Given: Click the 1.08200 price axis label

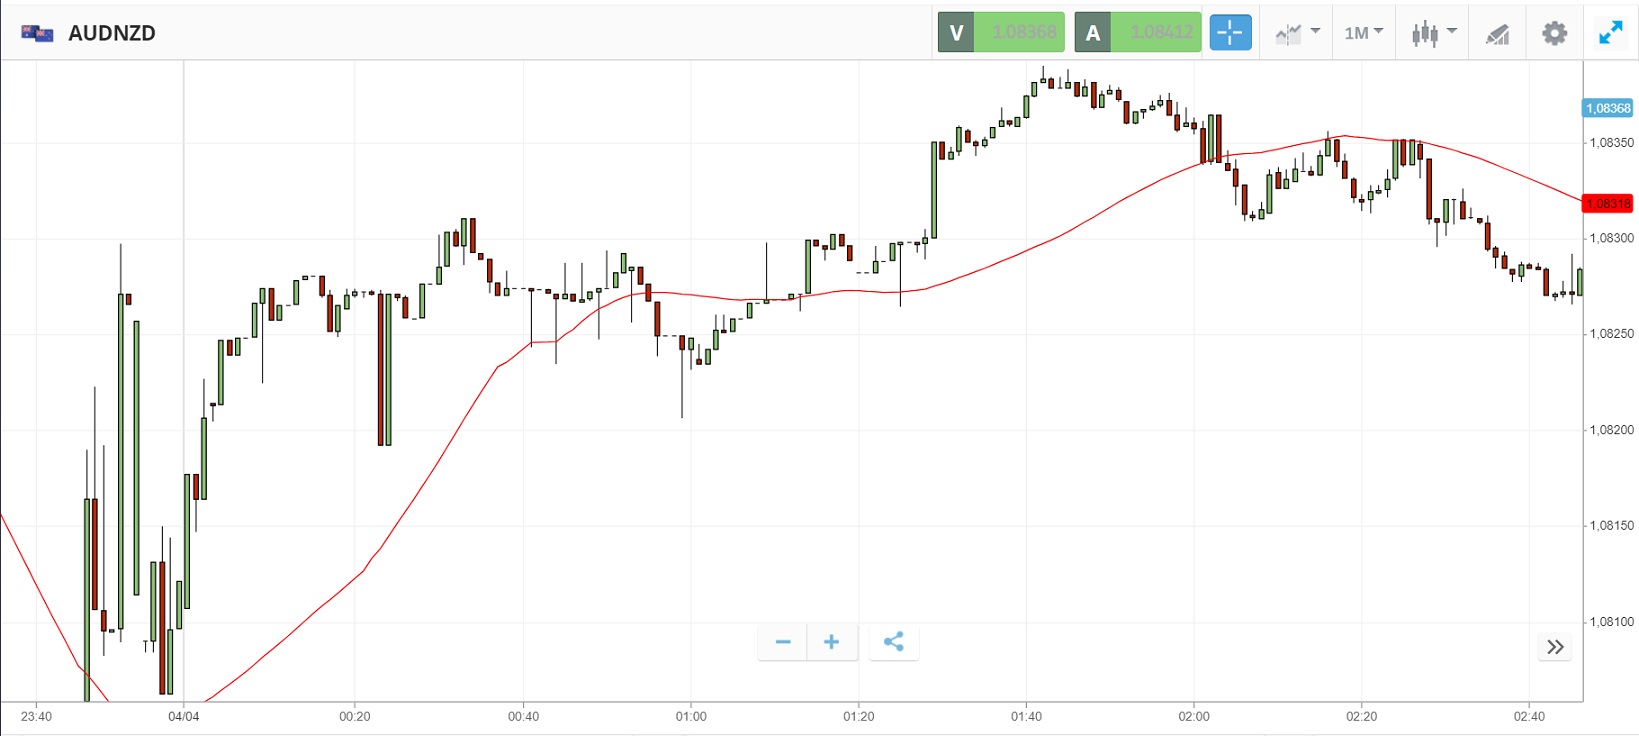Looking at the screenshot, I should click(x=1612, y=430).
